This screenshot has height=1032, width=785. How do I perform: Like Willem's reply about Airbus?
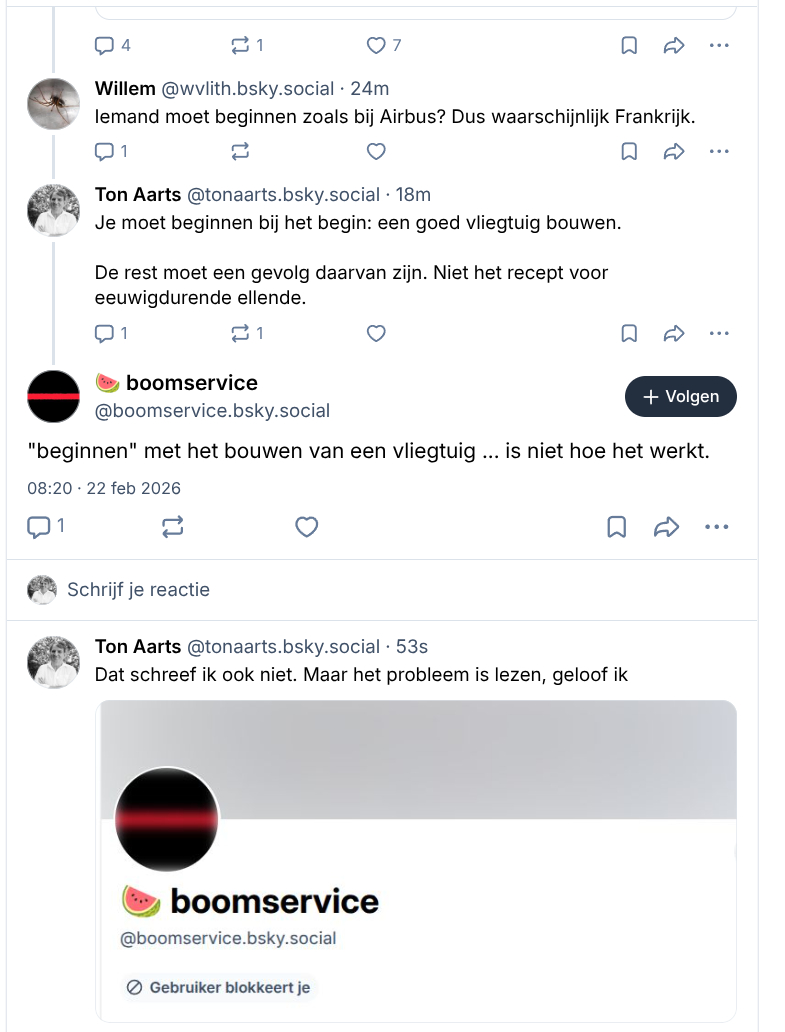(376, 152)
